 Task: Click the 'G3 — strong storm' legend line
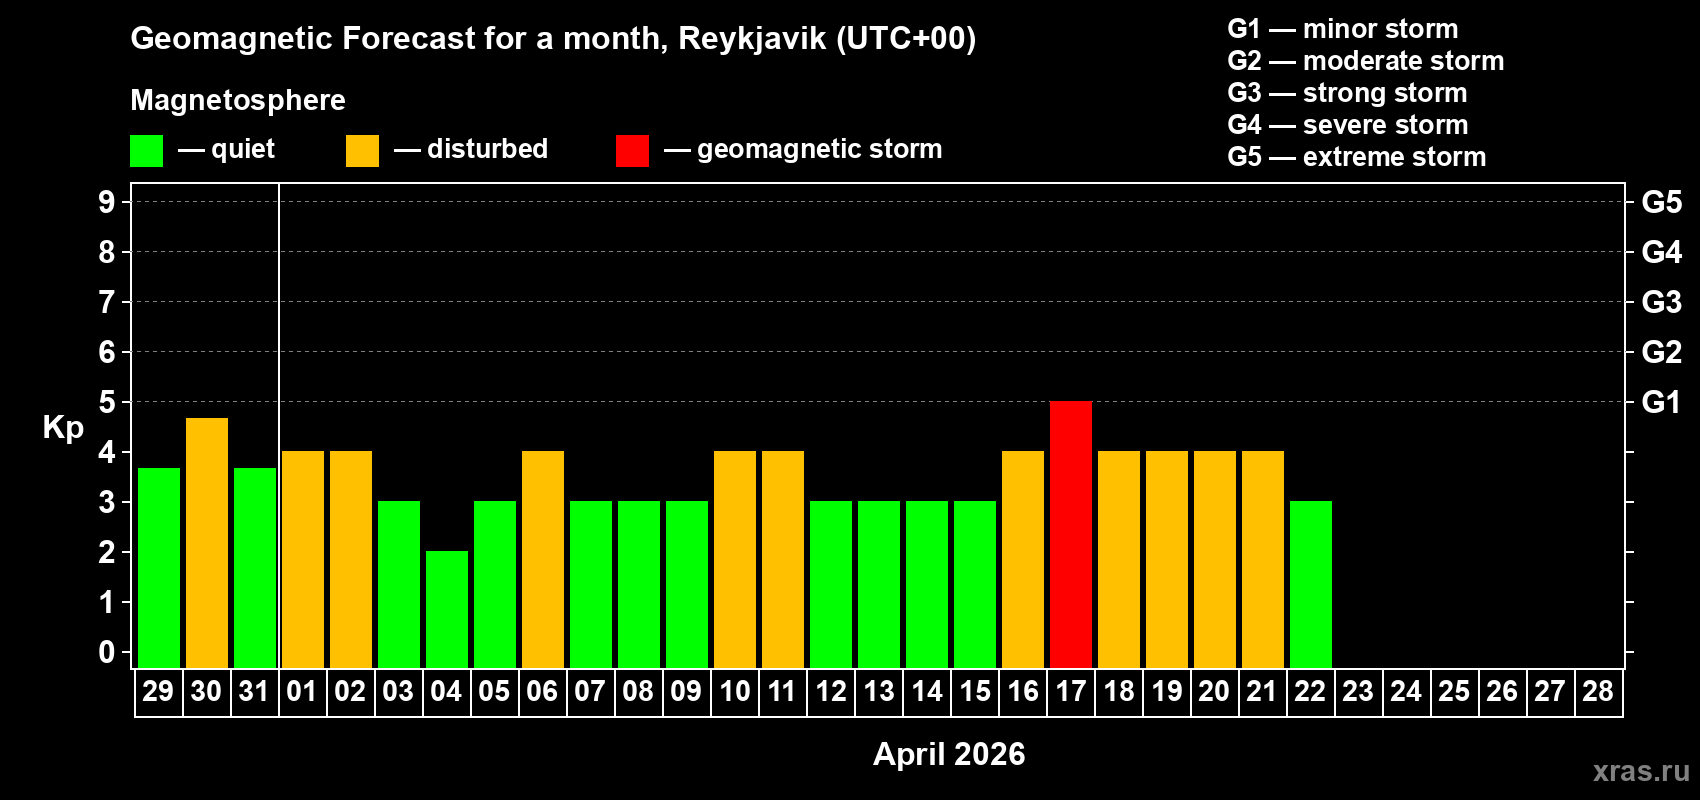[x=1347, y=93]
